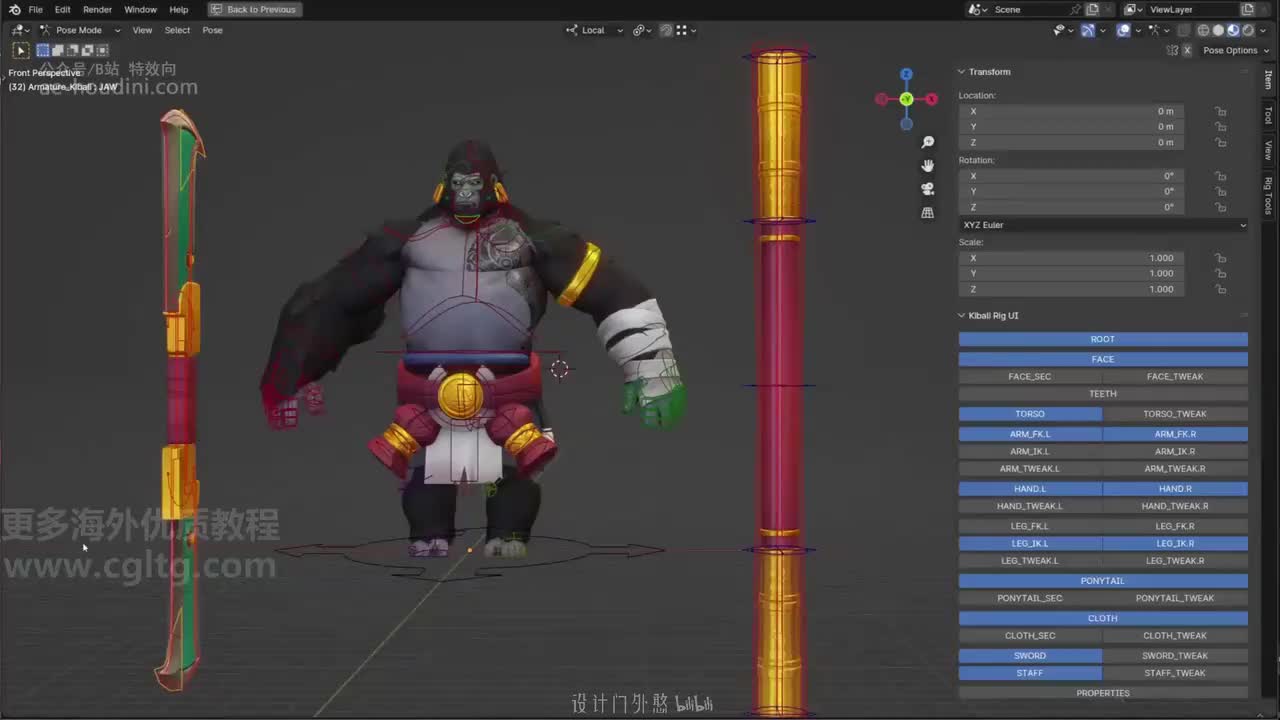The image size is (1280, 720).
Task: Choose the intersect selection mode icon
Action: point(102,50)
